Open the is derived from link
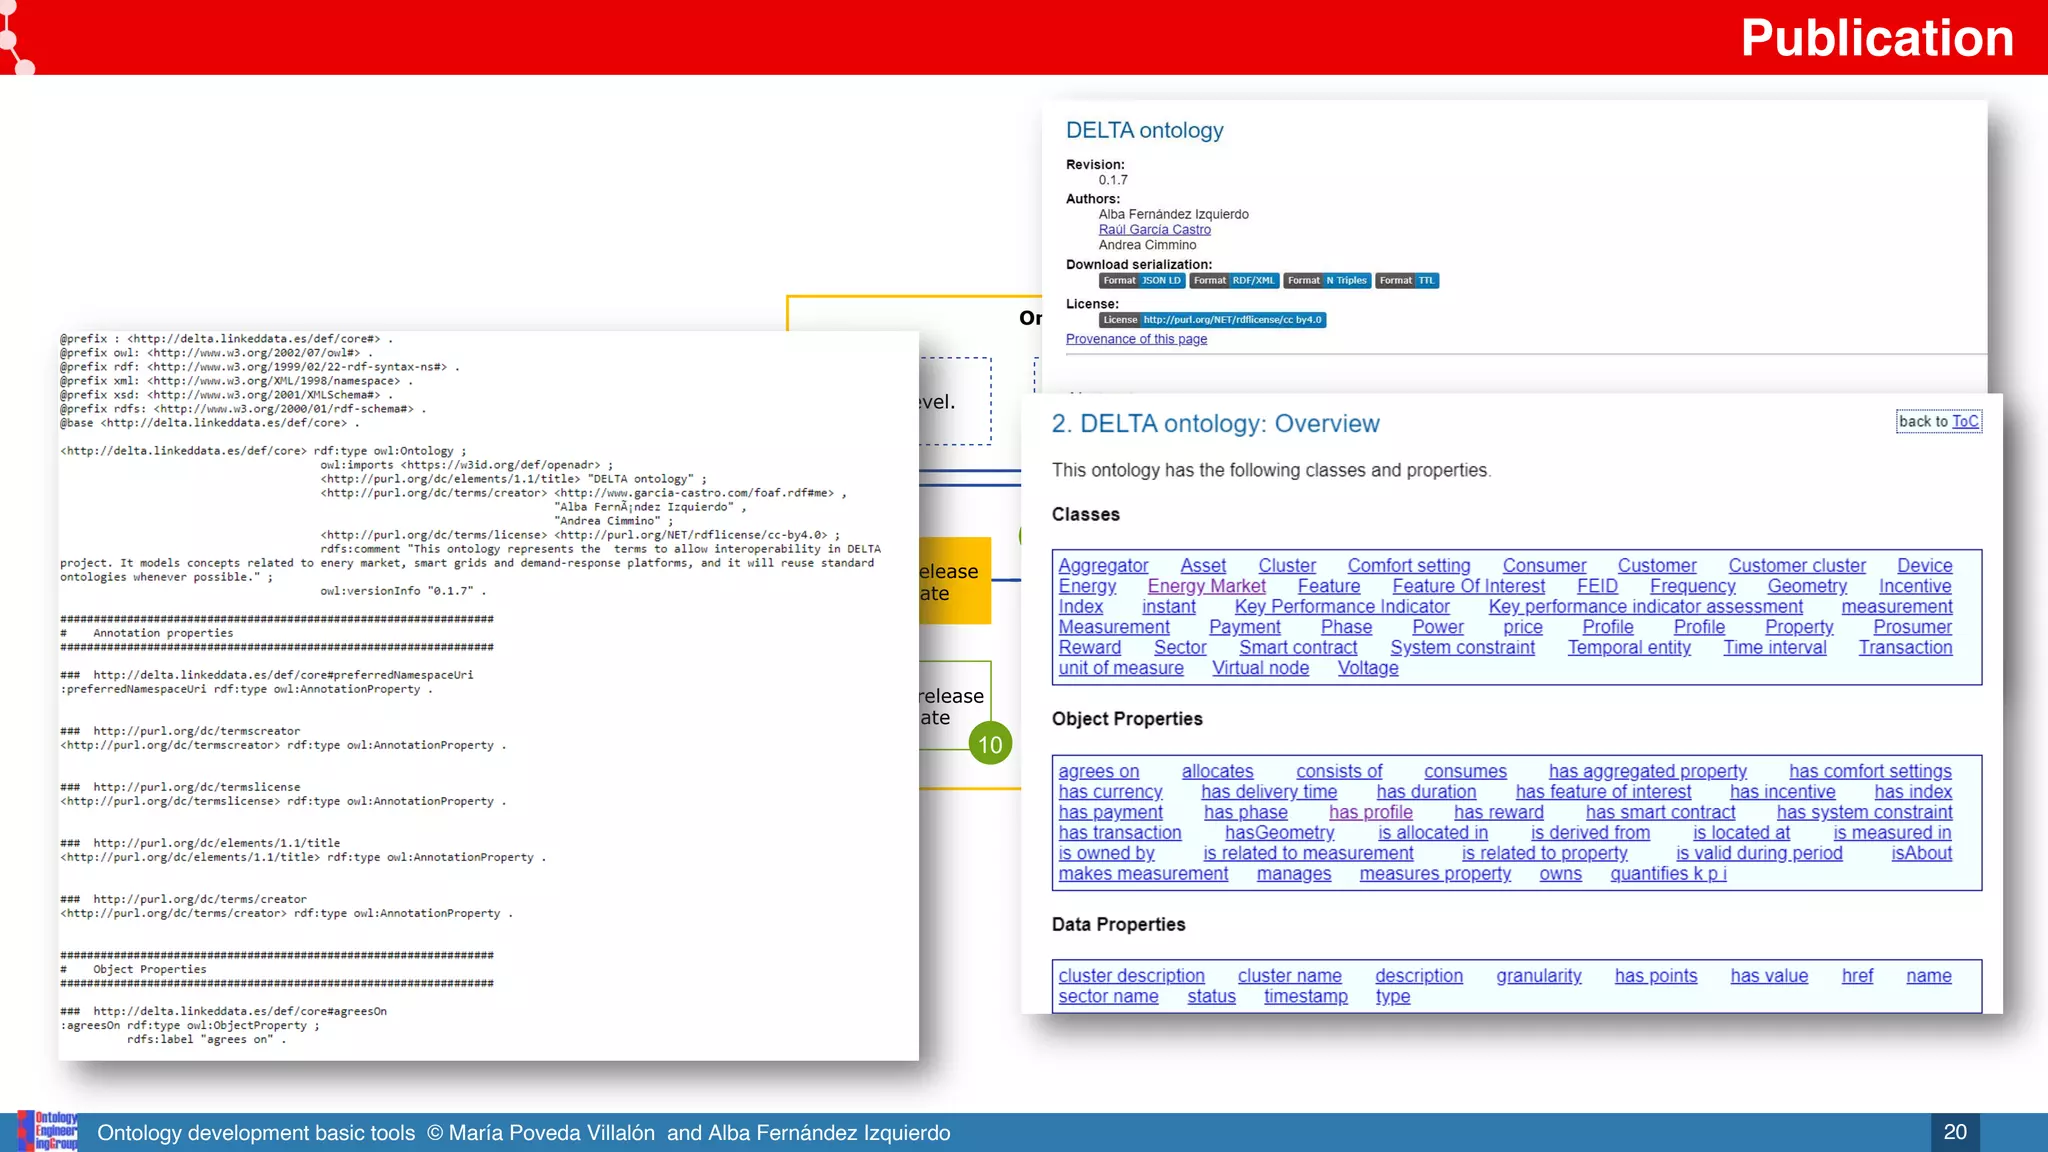Viewport: 2048px width, 1152px height. tap(1590, 833)
